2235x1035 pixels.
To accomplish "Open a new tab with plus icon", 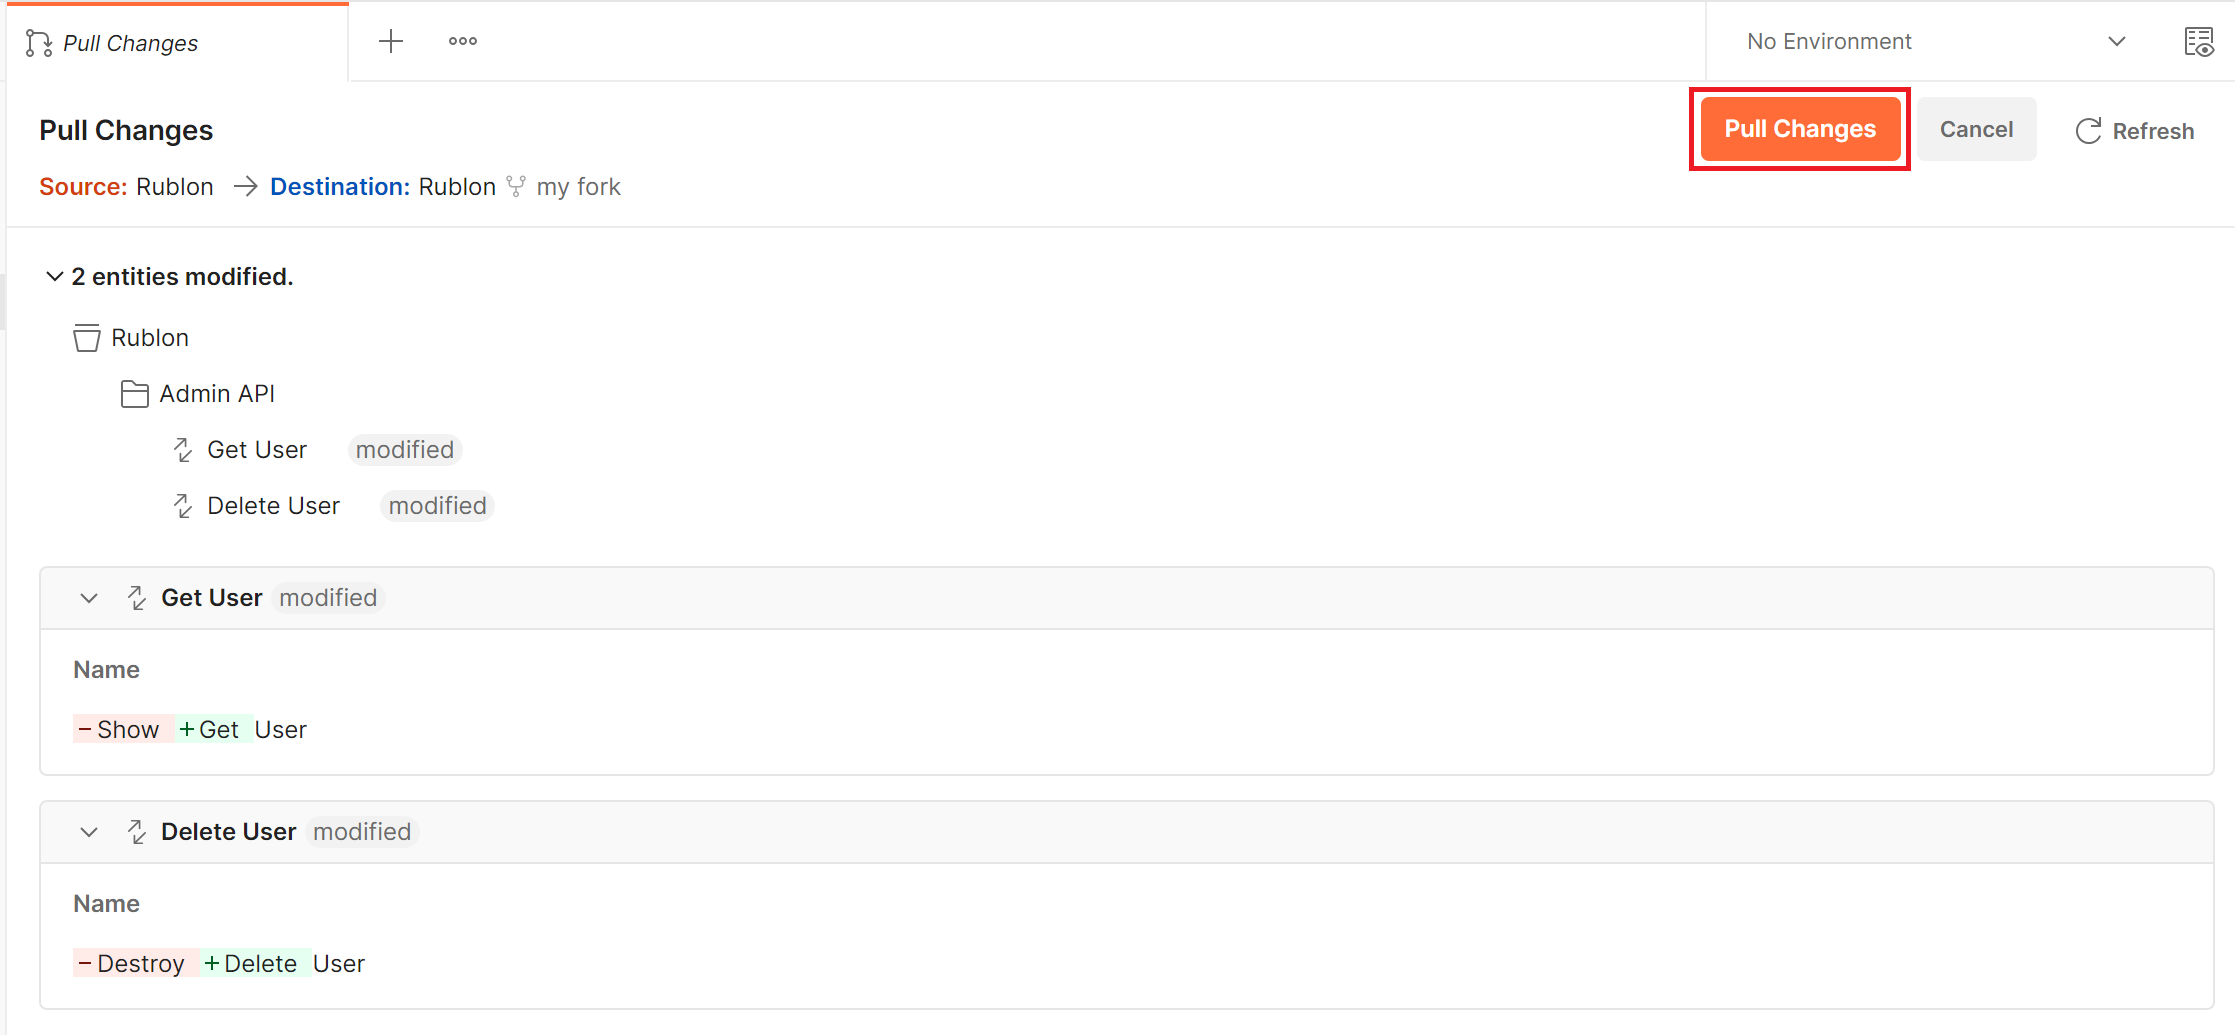I will point(391,41).
